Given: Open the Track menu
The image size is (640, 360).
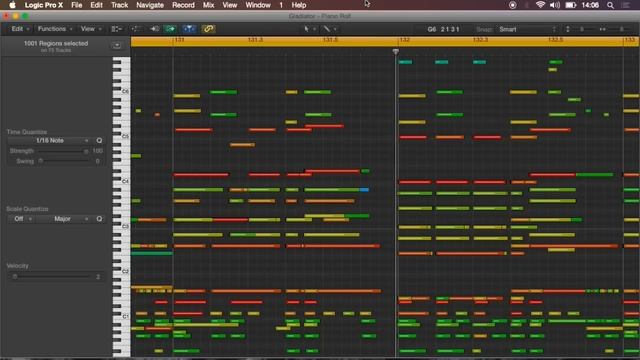Looking at the screenshot, I should tap(119, 5).
